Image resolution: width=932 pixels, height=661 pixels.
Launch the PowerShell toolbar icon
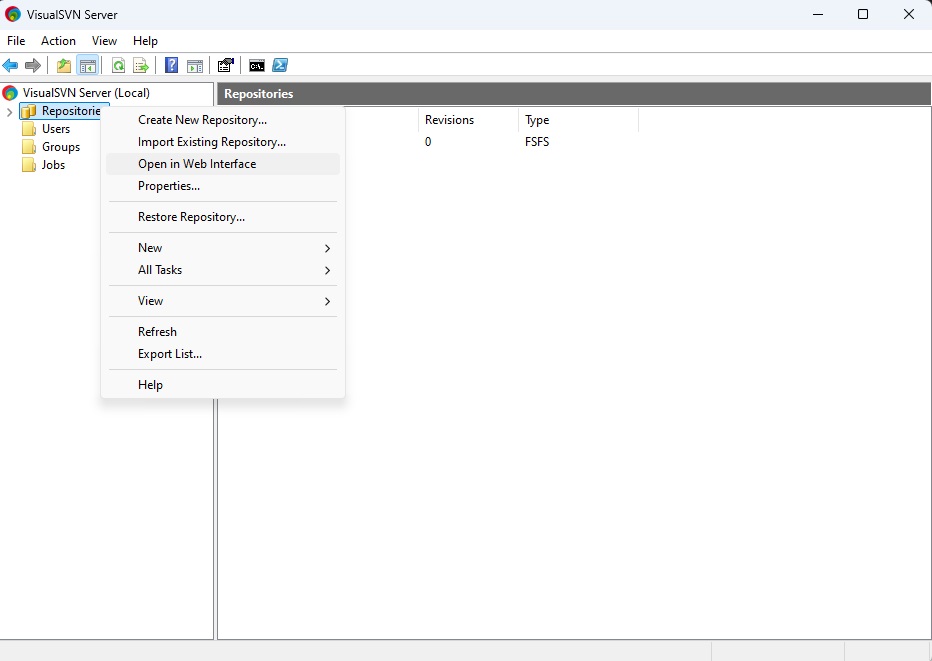pos(281,66)
